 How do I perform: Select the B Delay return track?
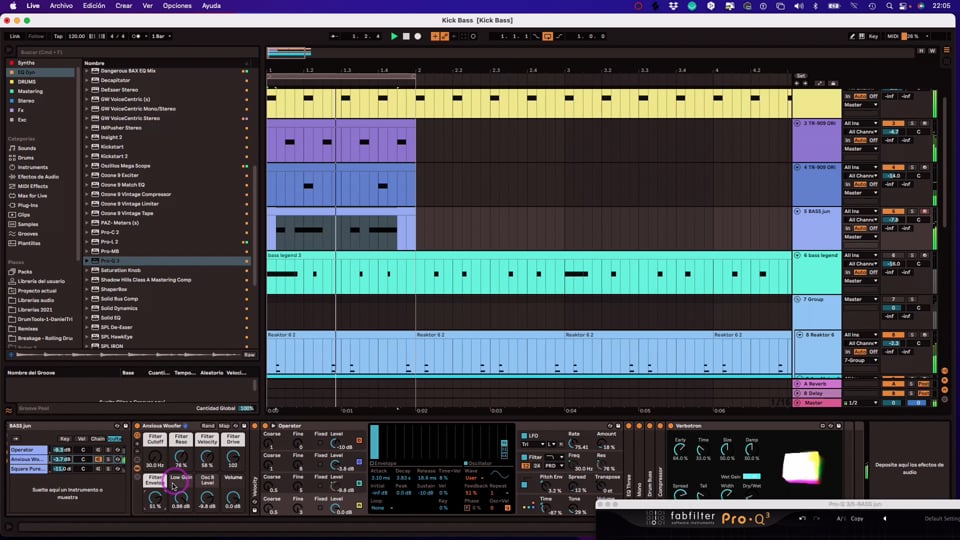pos(817,393)
